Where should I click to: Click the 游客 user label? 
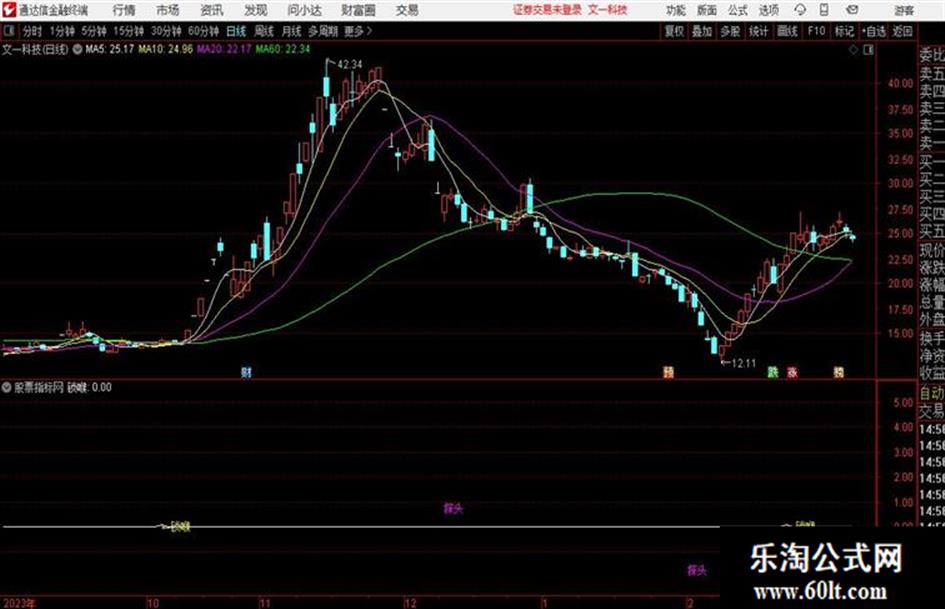904,10
